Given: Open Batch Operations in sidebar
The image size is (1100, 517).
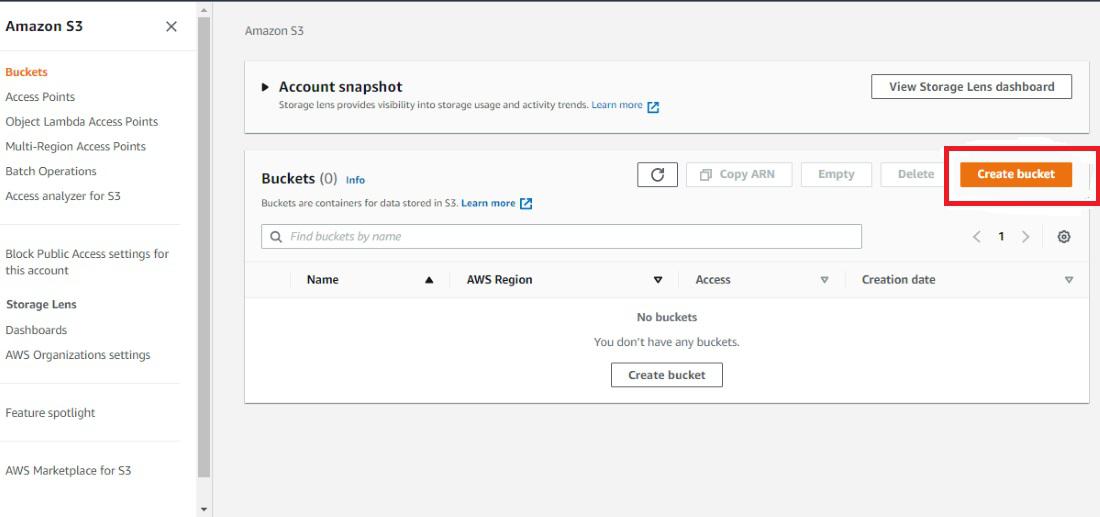Looking at the screenshot, I should (x=51, y=171).
